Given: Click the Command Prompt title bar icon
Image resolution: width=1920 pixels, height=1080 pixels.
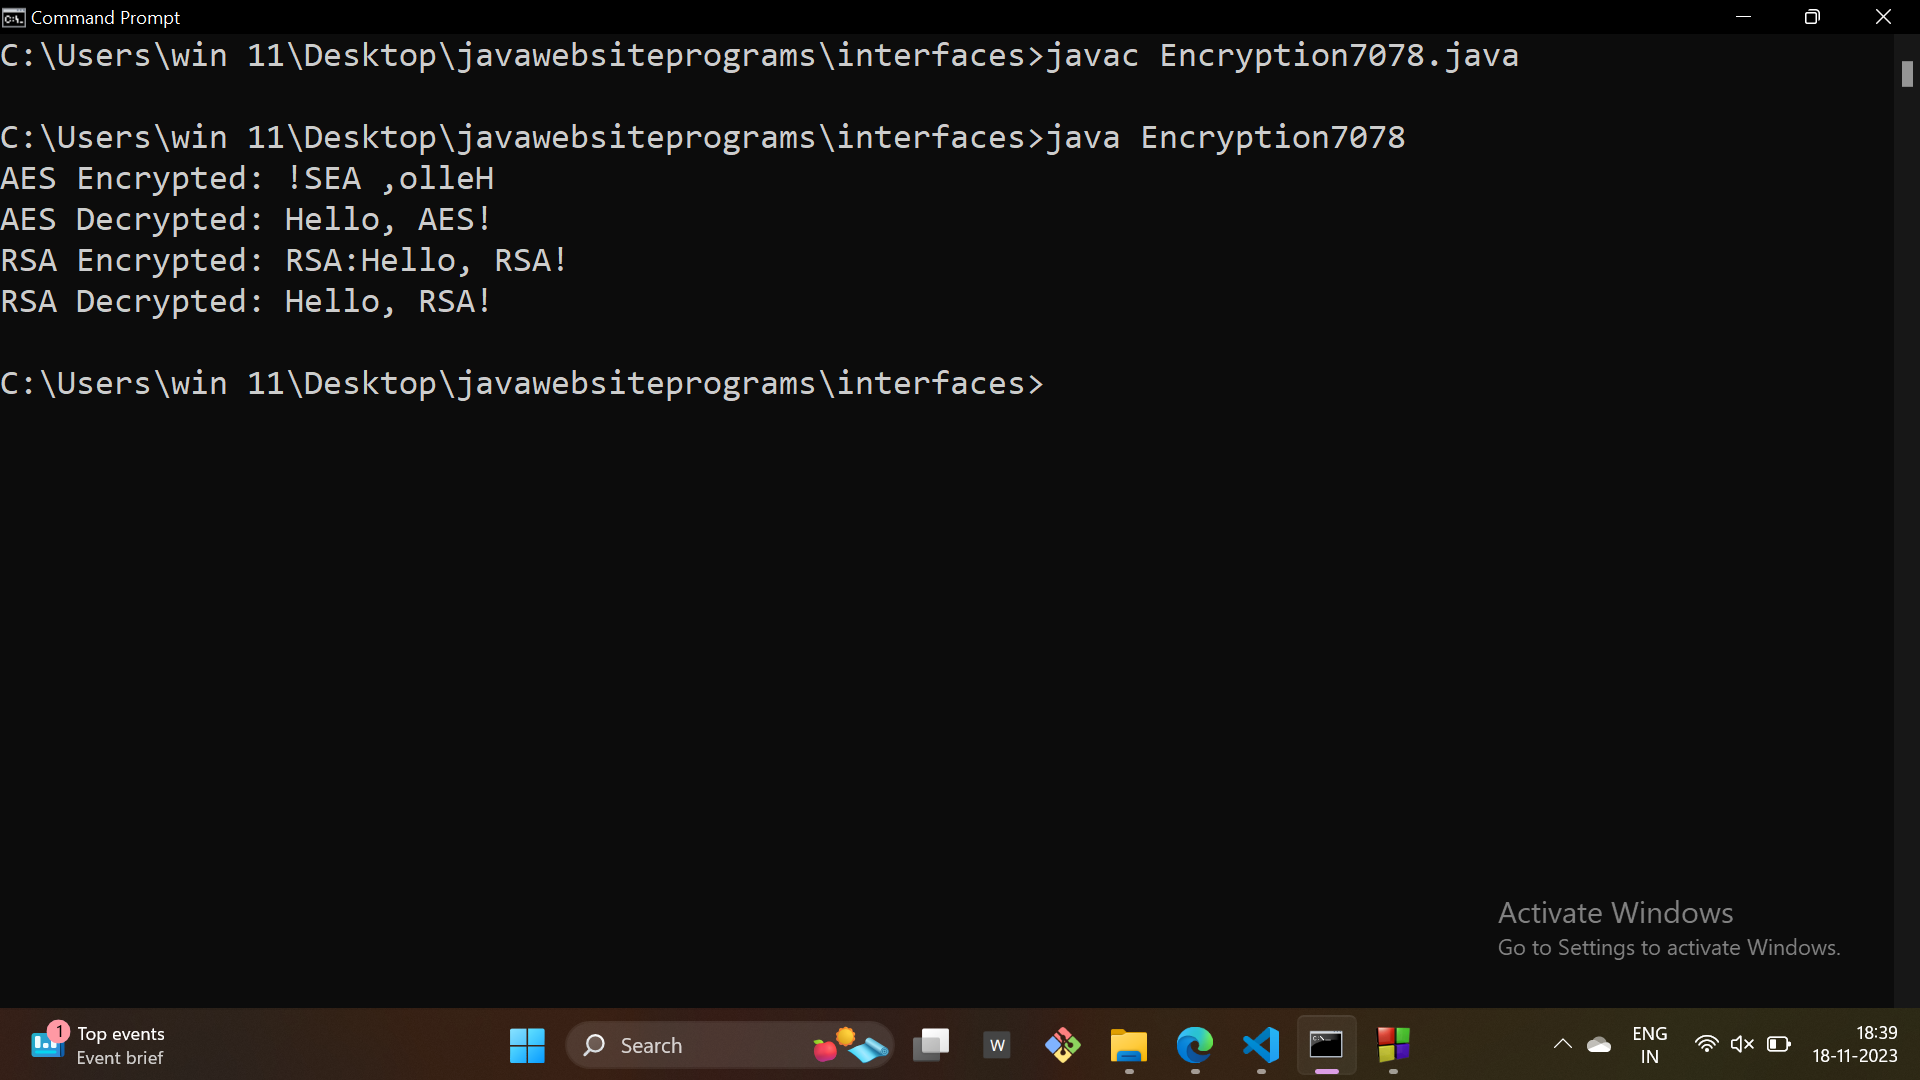Looking at the screenshot, I should click(x=13, y=17).
